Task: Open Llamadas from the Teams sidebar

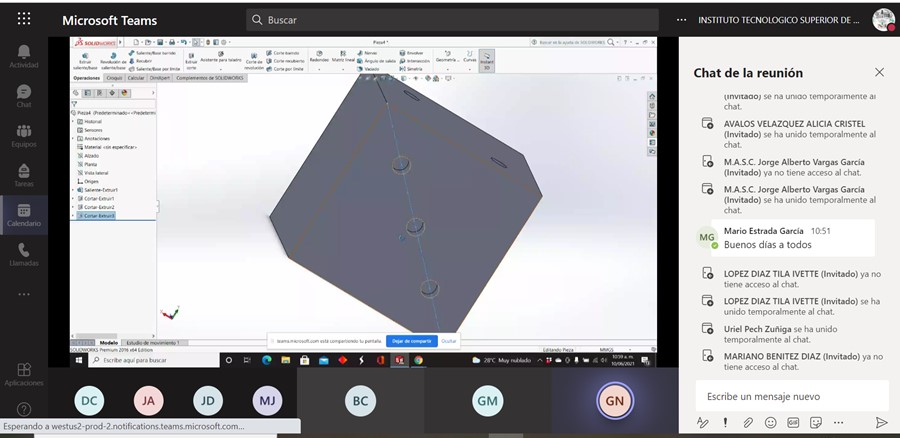Action: (x=24, y=255)
